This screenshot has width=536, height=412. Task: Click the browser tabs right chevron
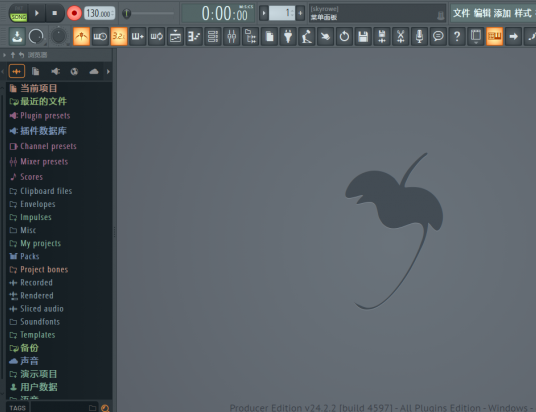(x=108, y=71)
